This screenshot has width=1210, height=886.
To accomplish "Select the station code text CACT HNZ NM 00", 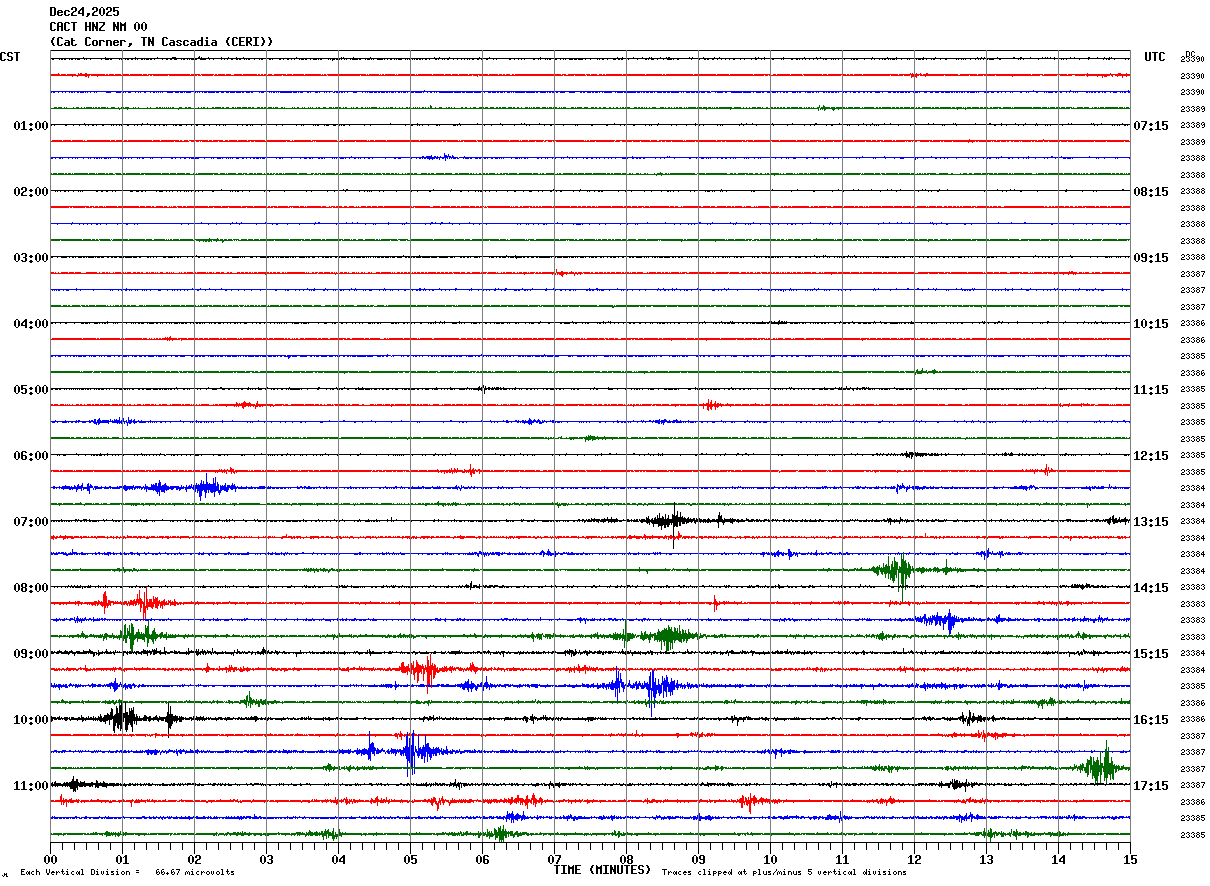I will pyautogui.click(x=98, y=27).
